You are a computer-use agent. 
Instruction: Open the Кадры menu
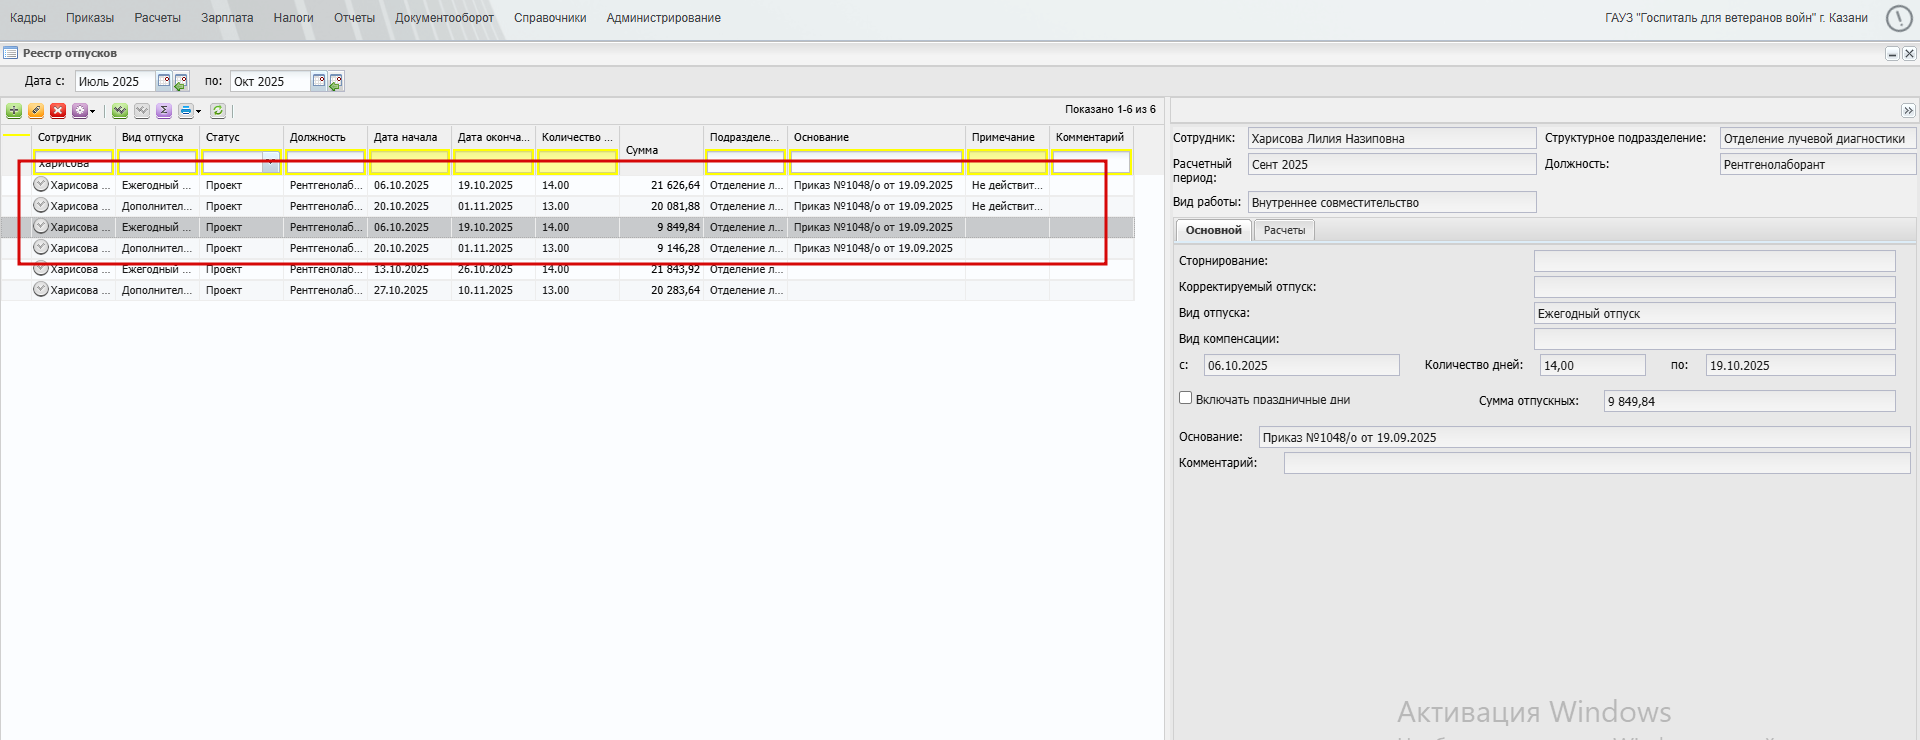tap(28, 18)
